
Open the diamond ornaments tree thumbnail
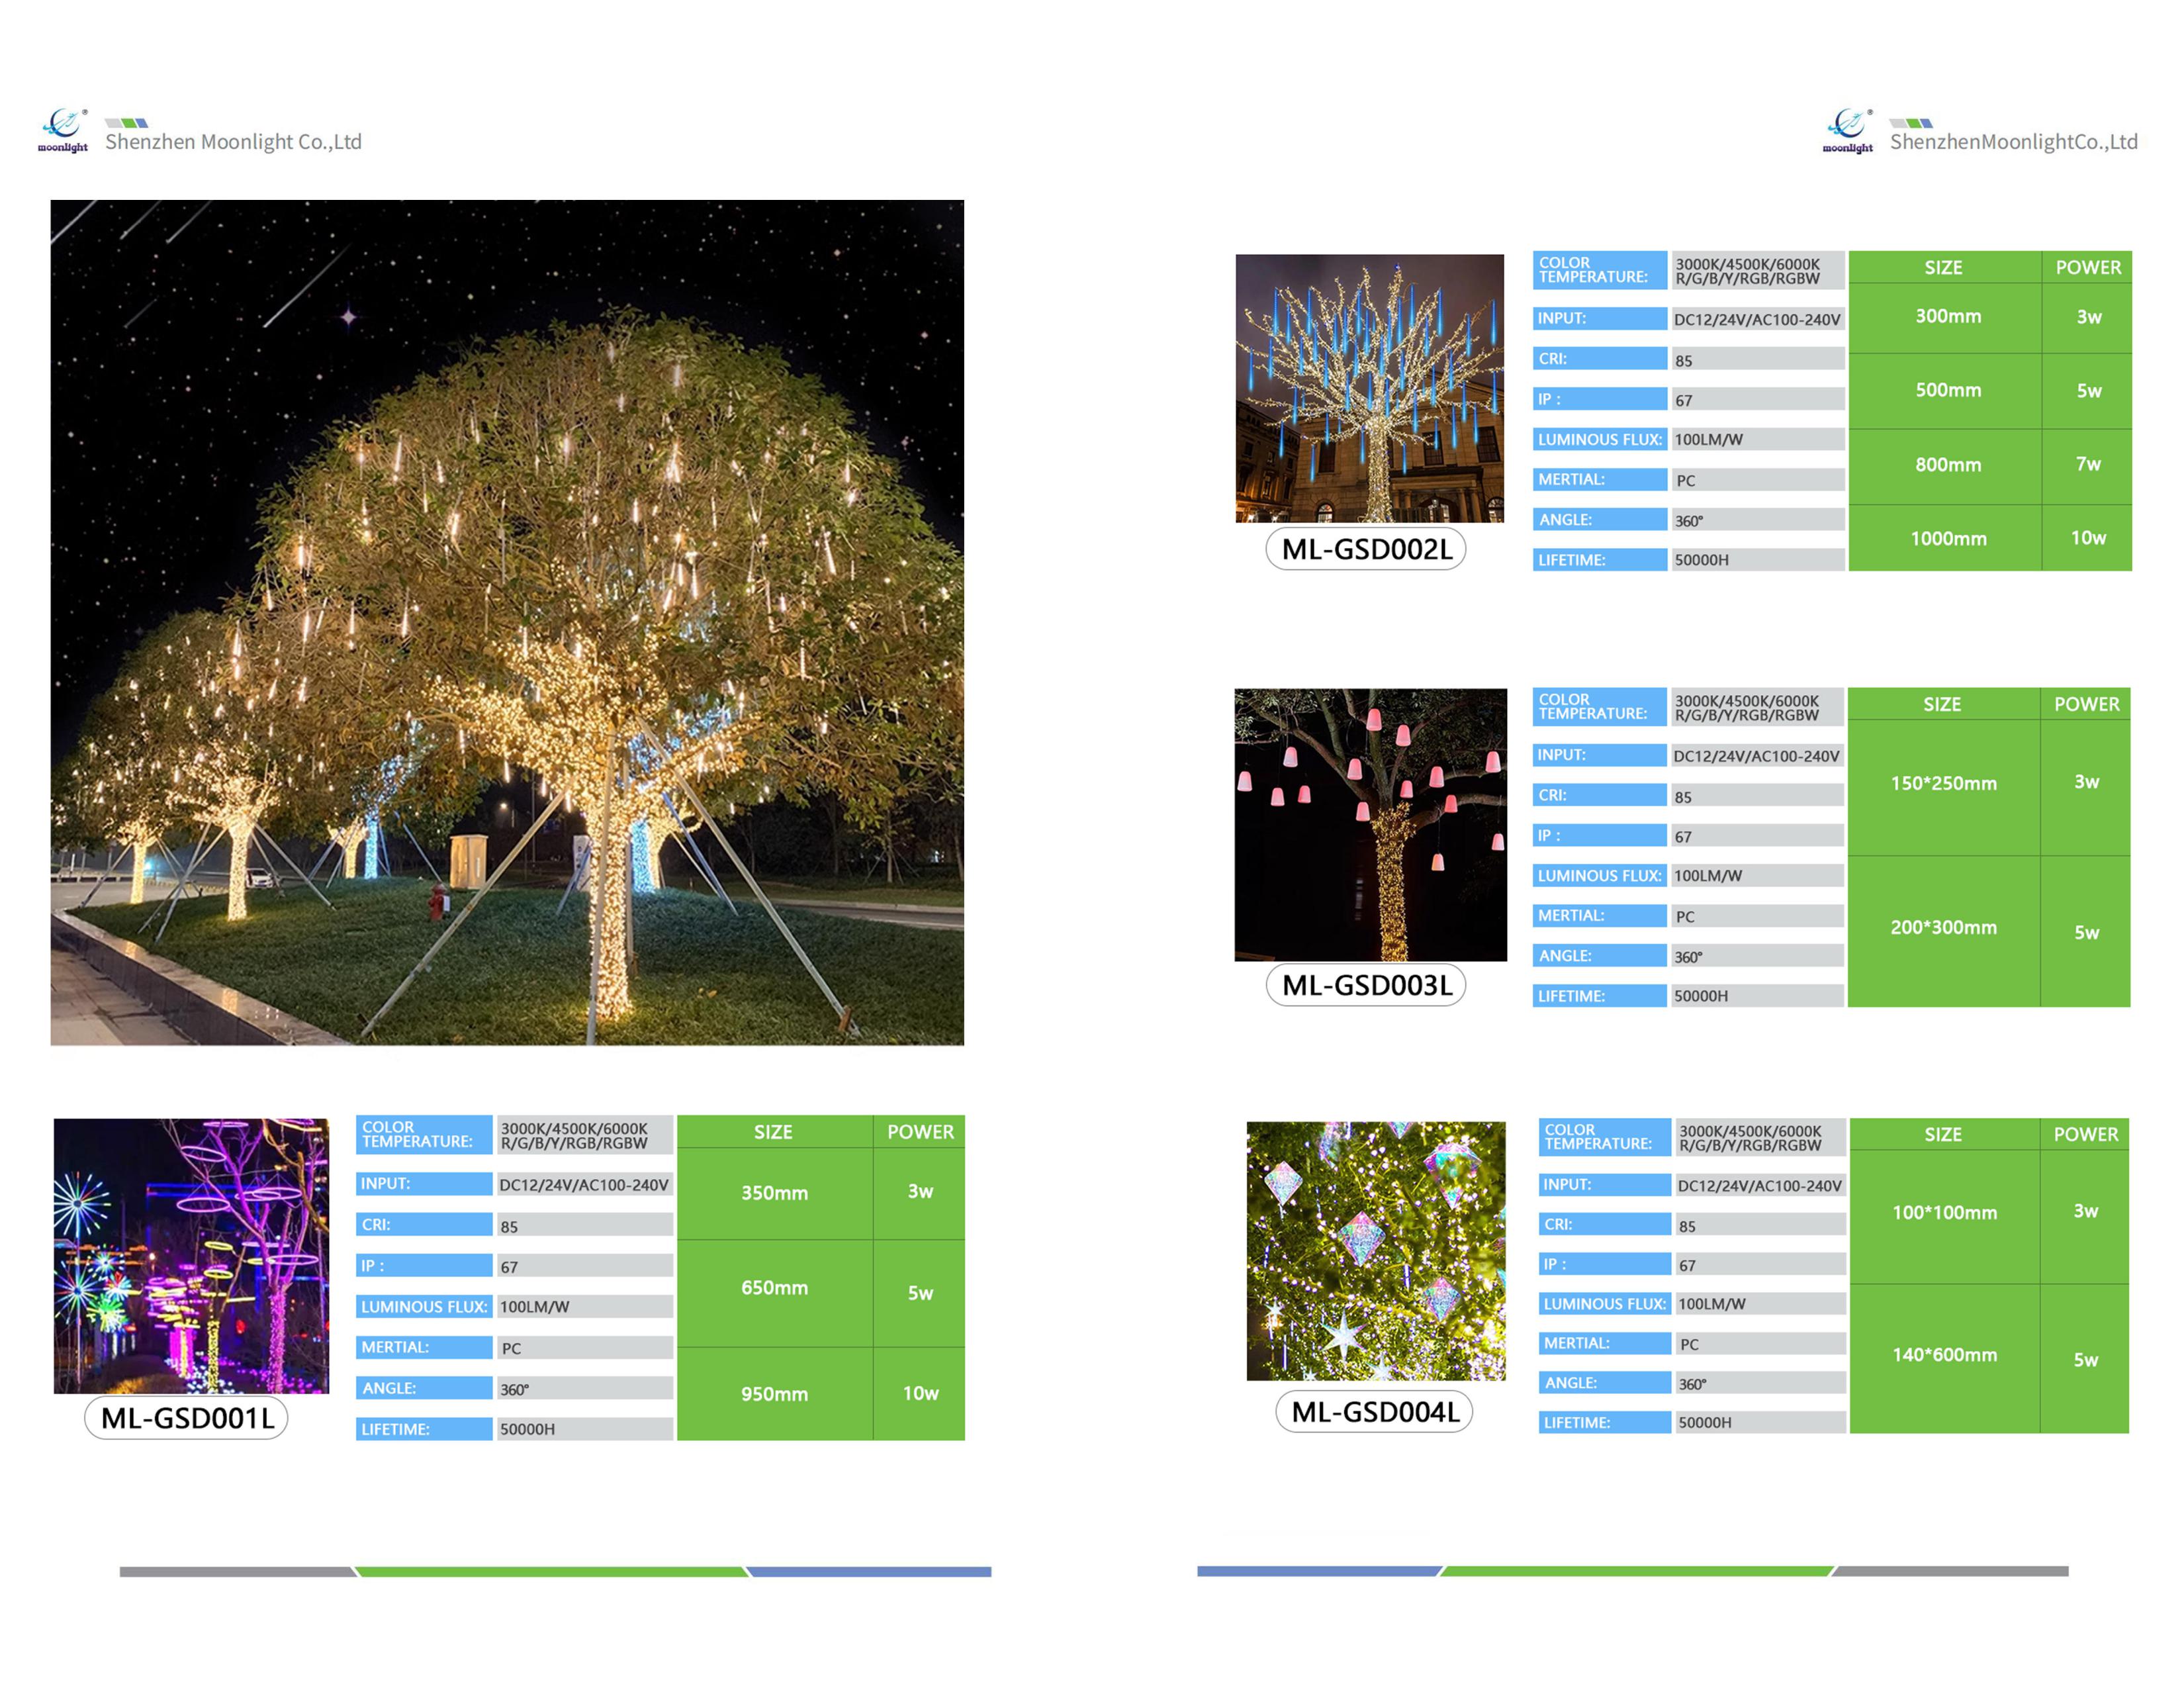[x=1375, y=1250]
